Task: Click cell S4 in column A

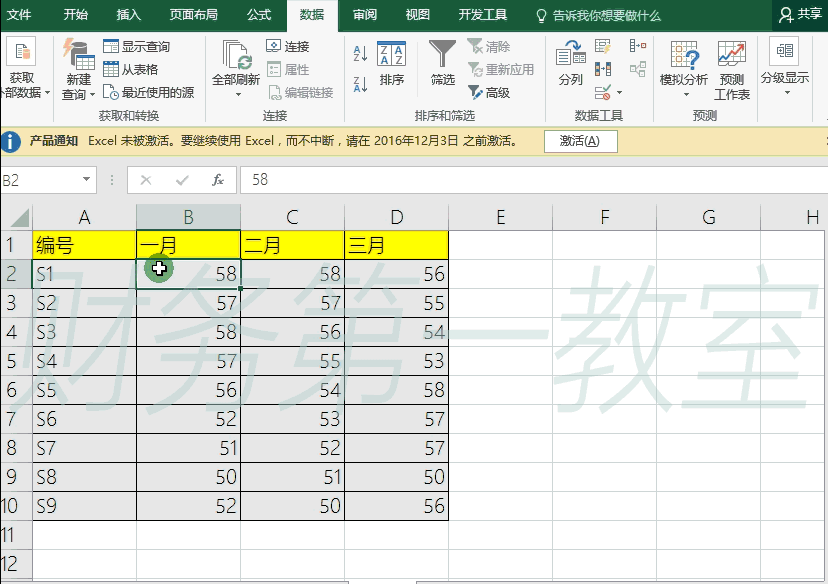Action: click(x=84, y=361)
